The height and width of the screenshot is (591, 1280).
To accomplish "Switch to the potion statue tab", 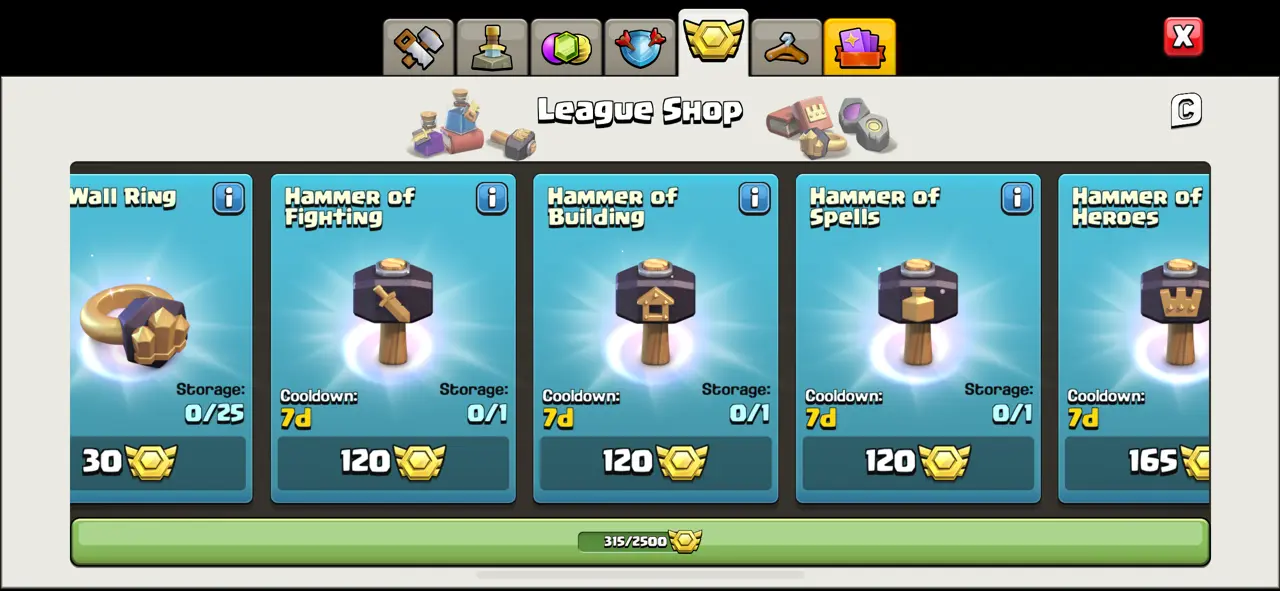I will click(492, 47).
